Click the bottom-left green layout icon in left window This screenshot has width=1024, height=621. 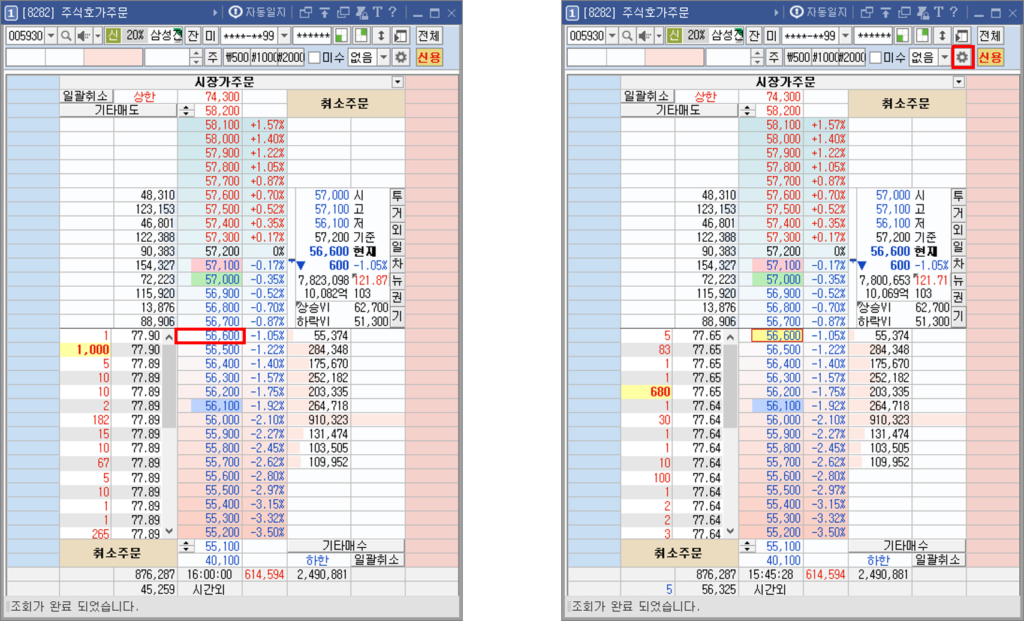pos(342,36)
